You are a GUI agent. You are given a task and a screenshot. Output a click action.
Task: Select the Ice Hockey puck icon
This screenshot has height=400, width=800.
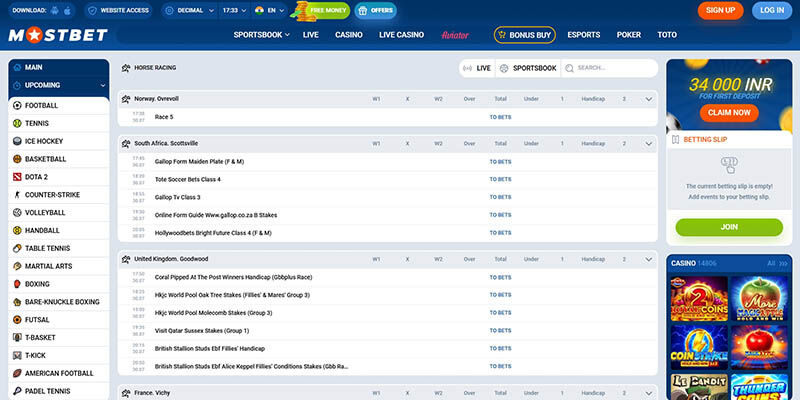pyautogui.click(x=17, y=141)
